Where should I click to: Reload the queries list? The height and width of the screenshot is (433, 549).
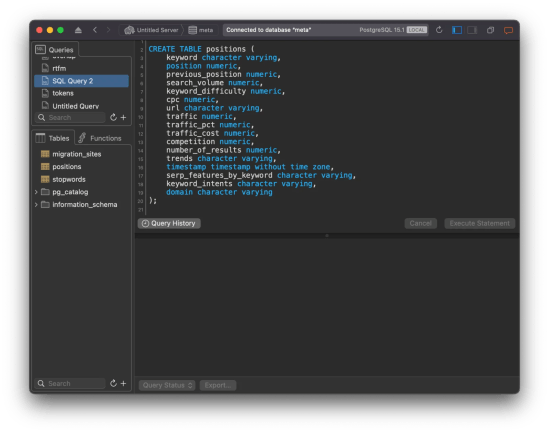[113, 117]
